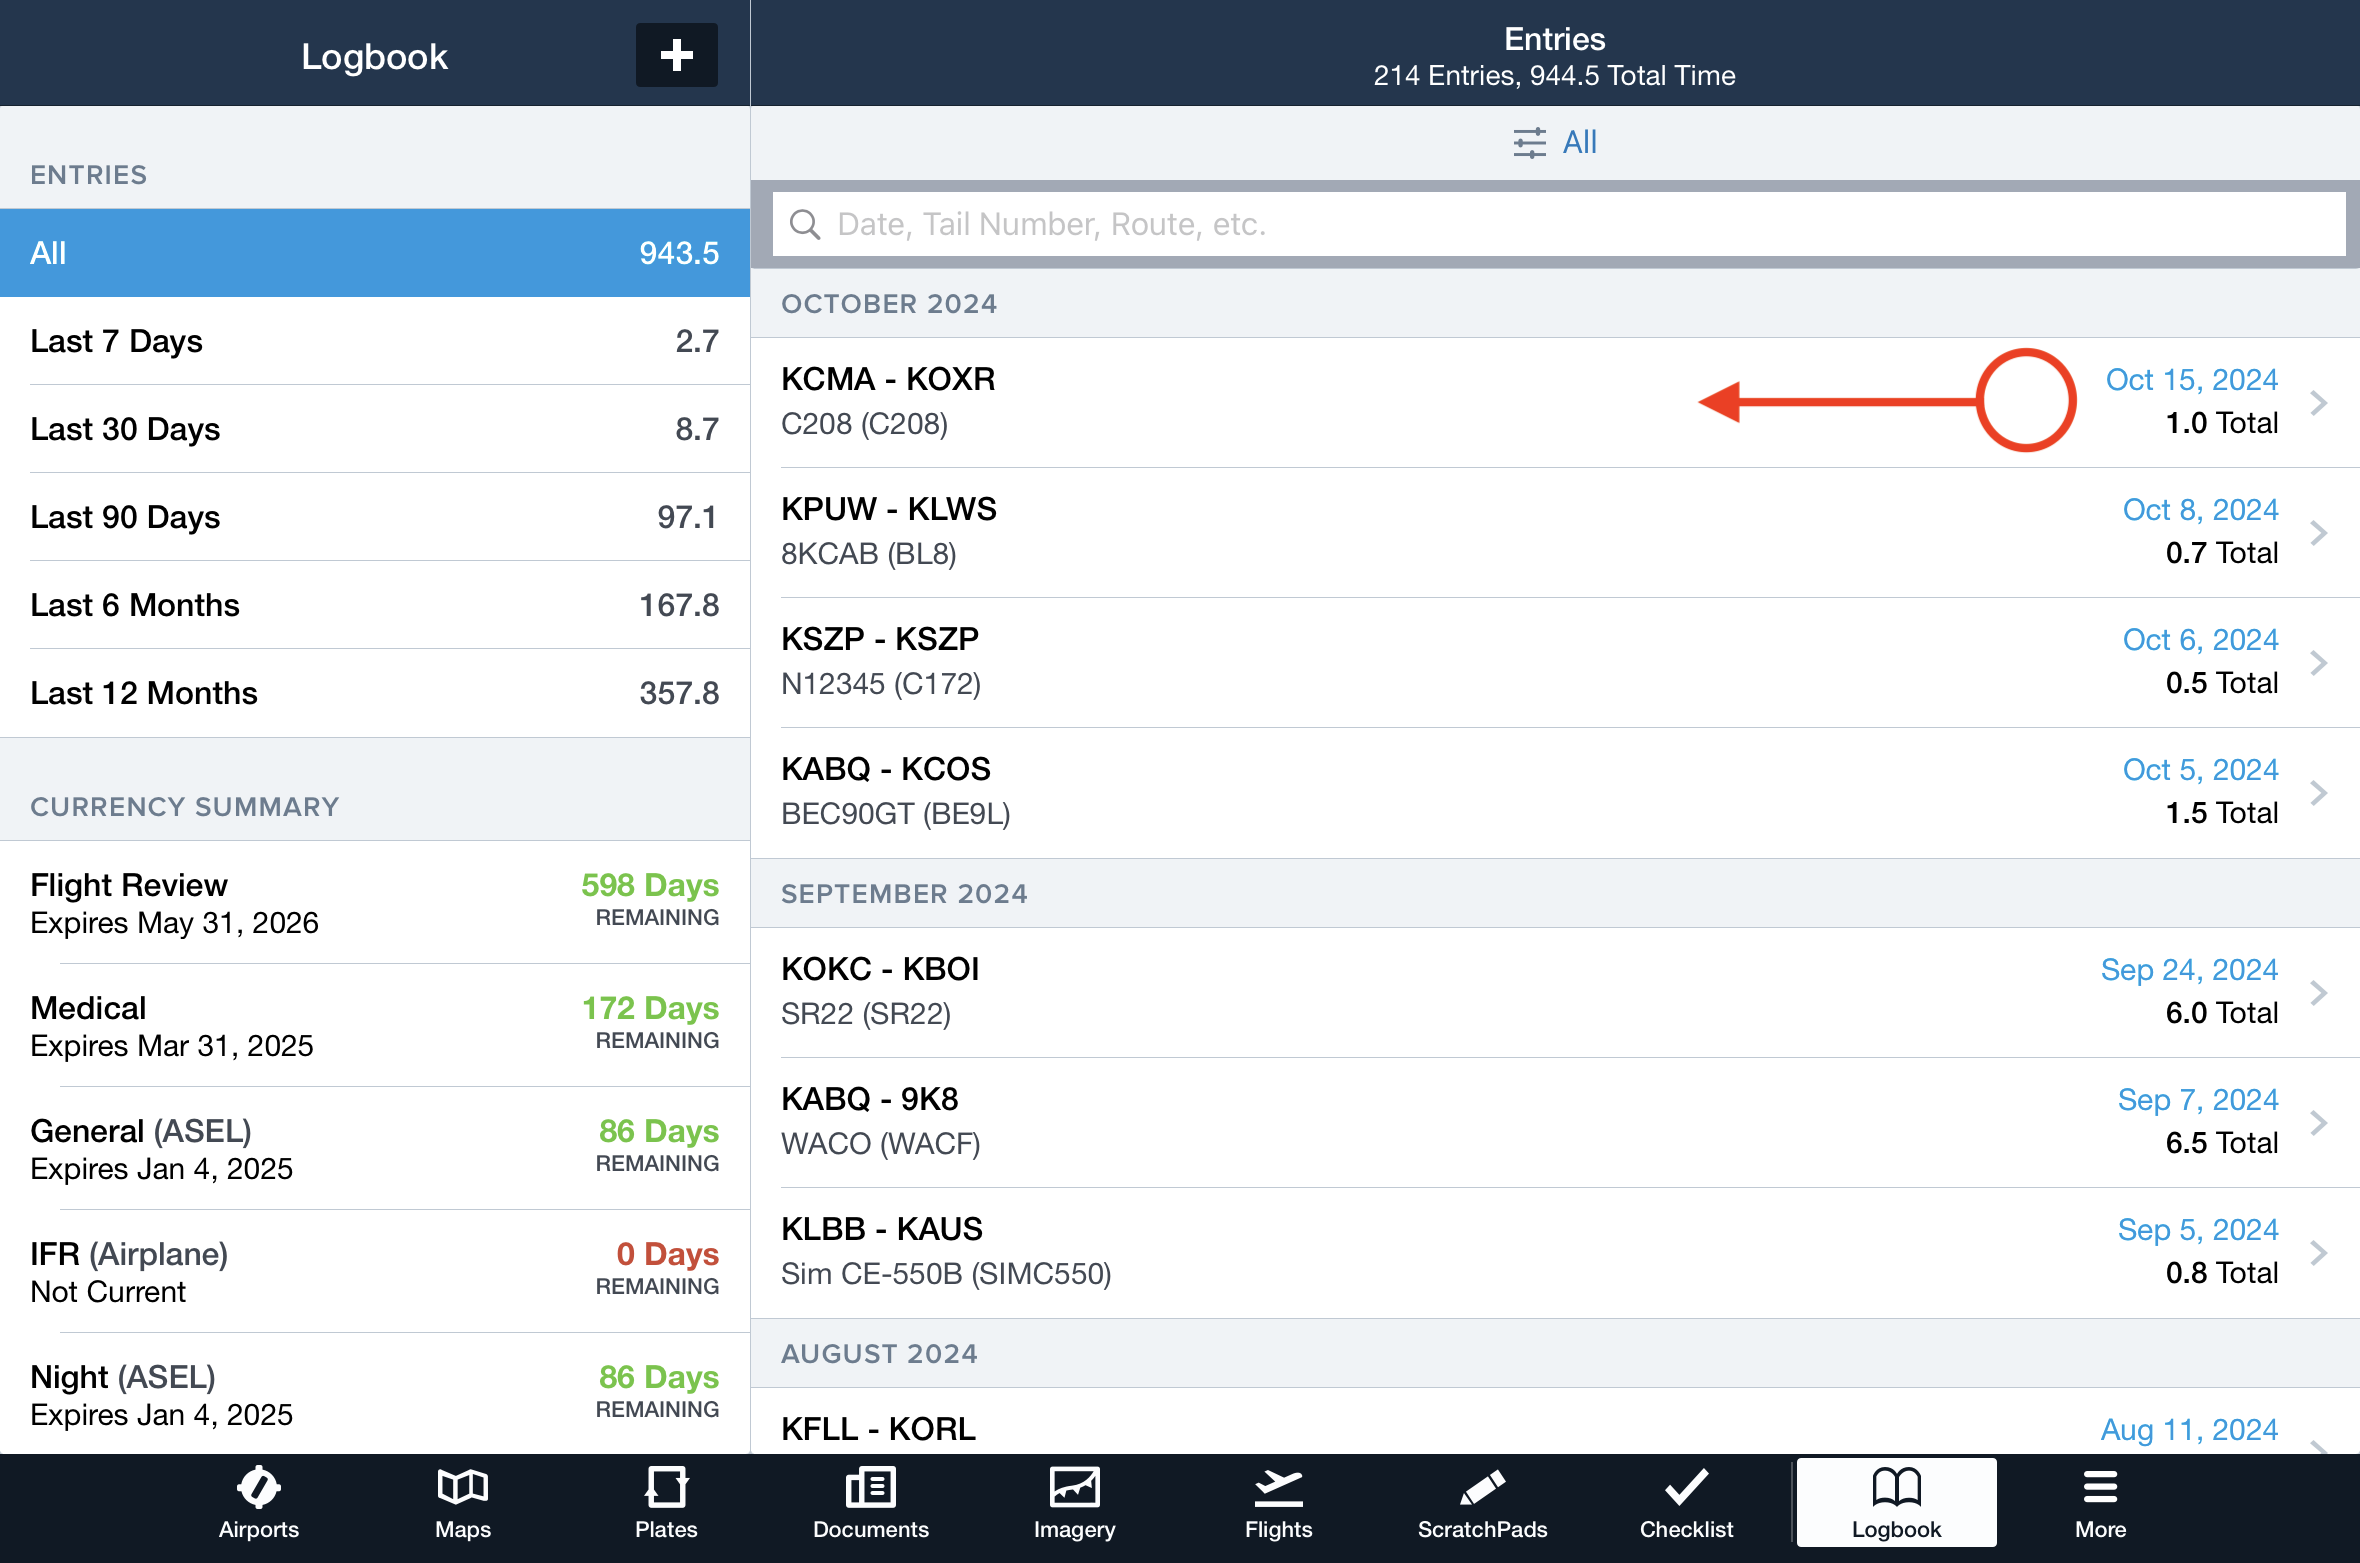Select Last 30 Days entries

pos(375,429)
